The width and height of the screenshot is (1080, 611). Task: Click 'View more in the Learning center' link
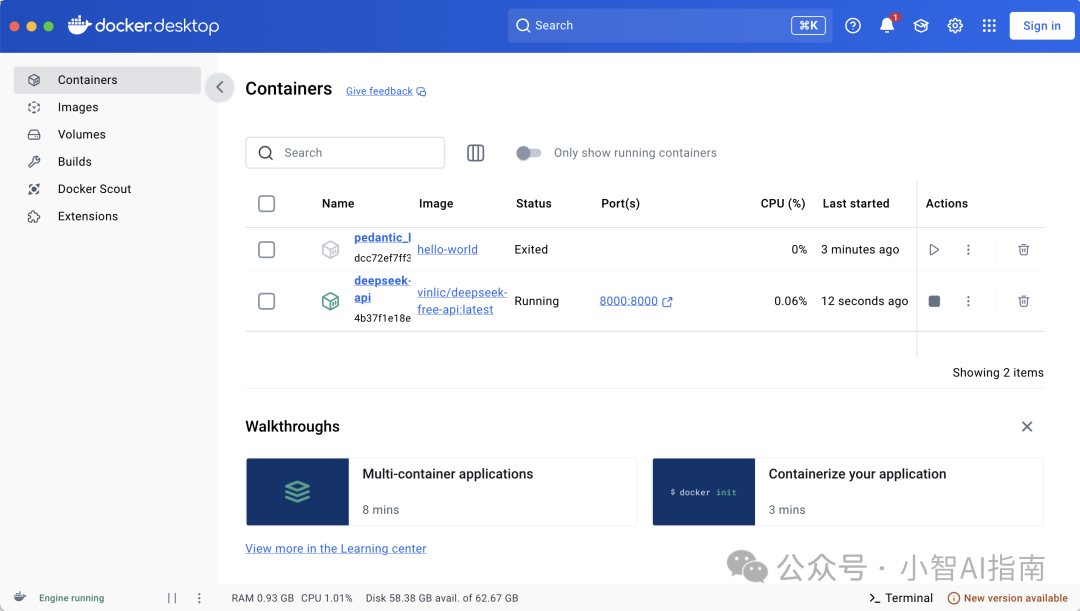335,548
